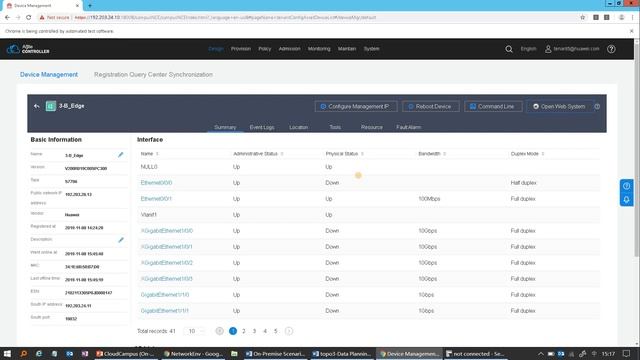Open CloudCampus PowerPoint in taskbar

tap(125, 354)
